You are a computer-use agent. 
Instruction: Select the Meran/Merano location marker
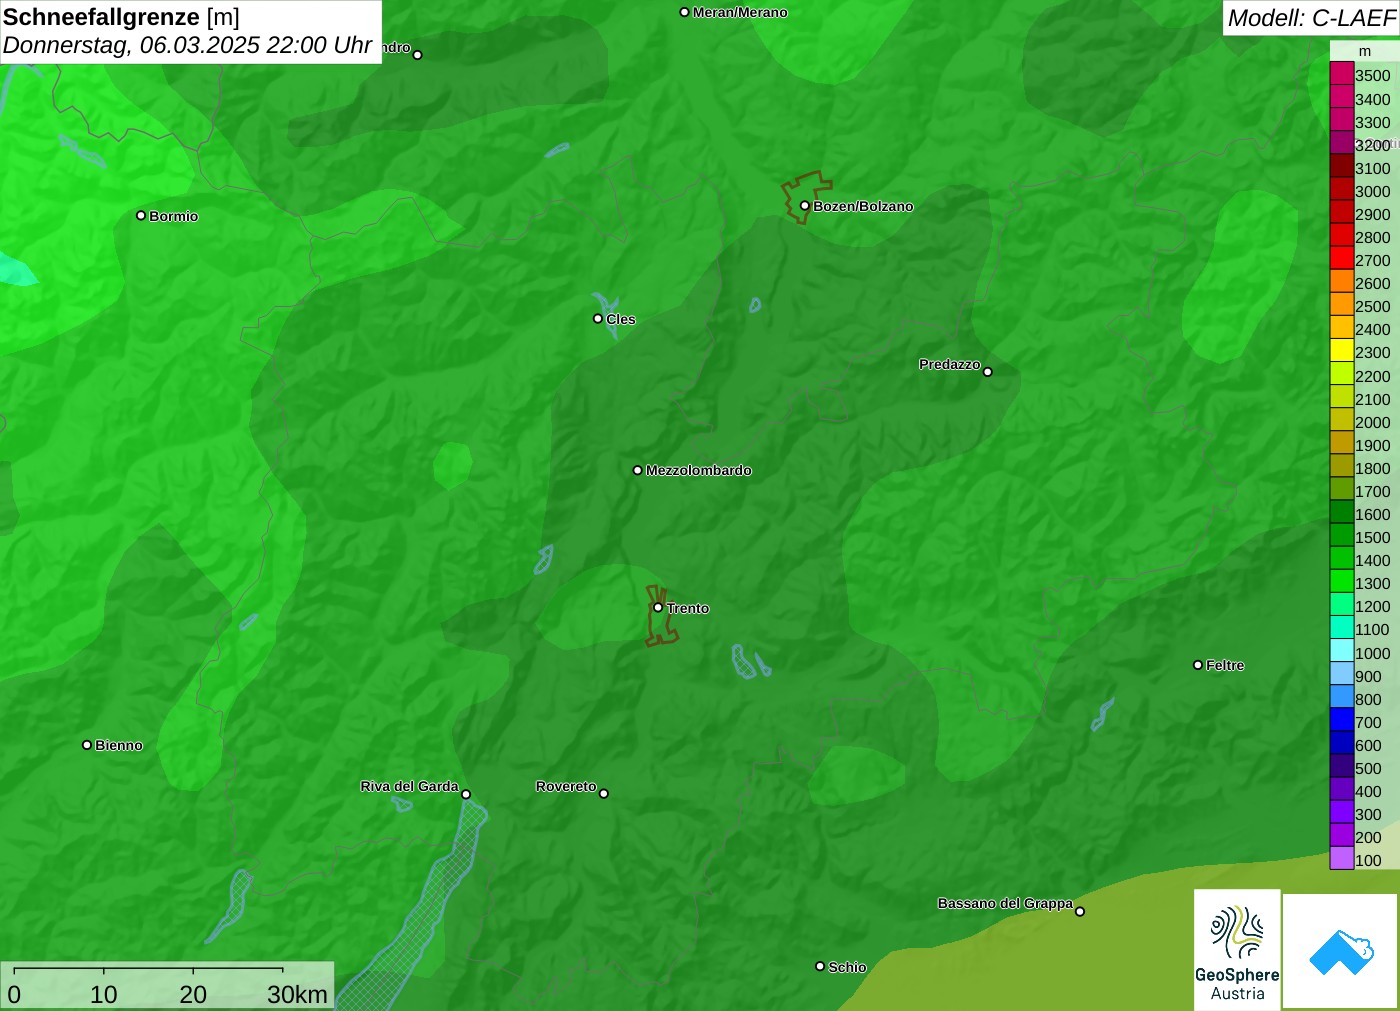(x=685, y=12)
